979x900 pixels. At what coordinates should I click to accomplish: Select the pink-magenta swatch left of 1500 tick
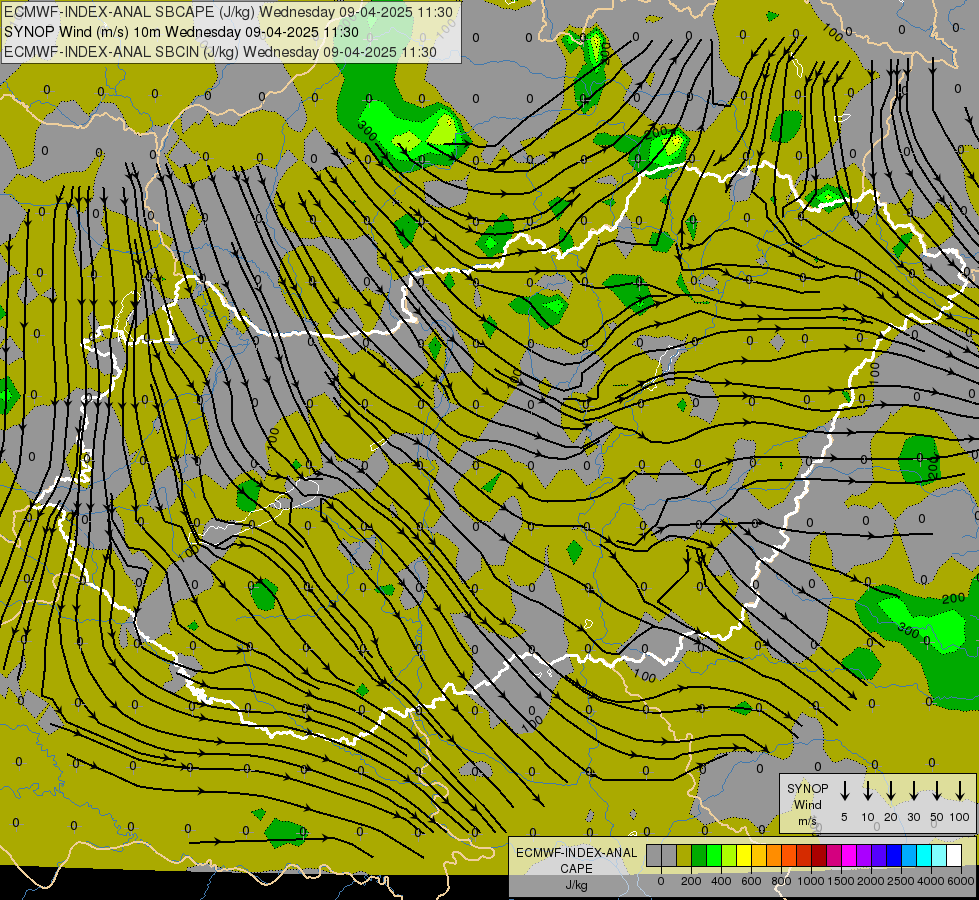[834, 856]
